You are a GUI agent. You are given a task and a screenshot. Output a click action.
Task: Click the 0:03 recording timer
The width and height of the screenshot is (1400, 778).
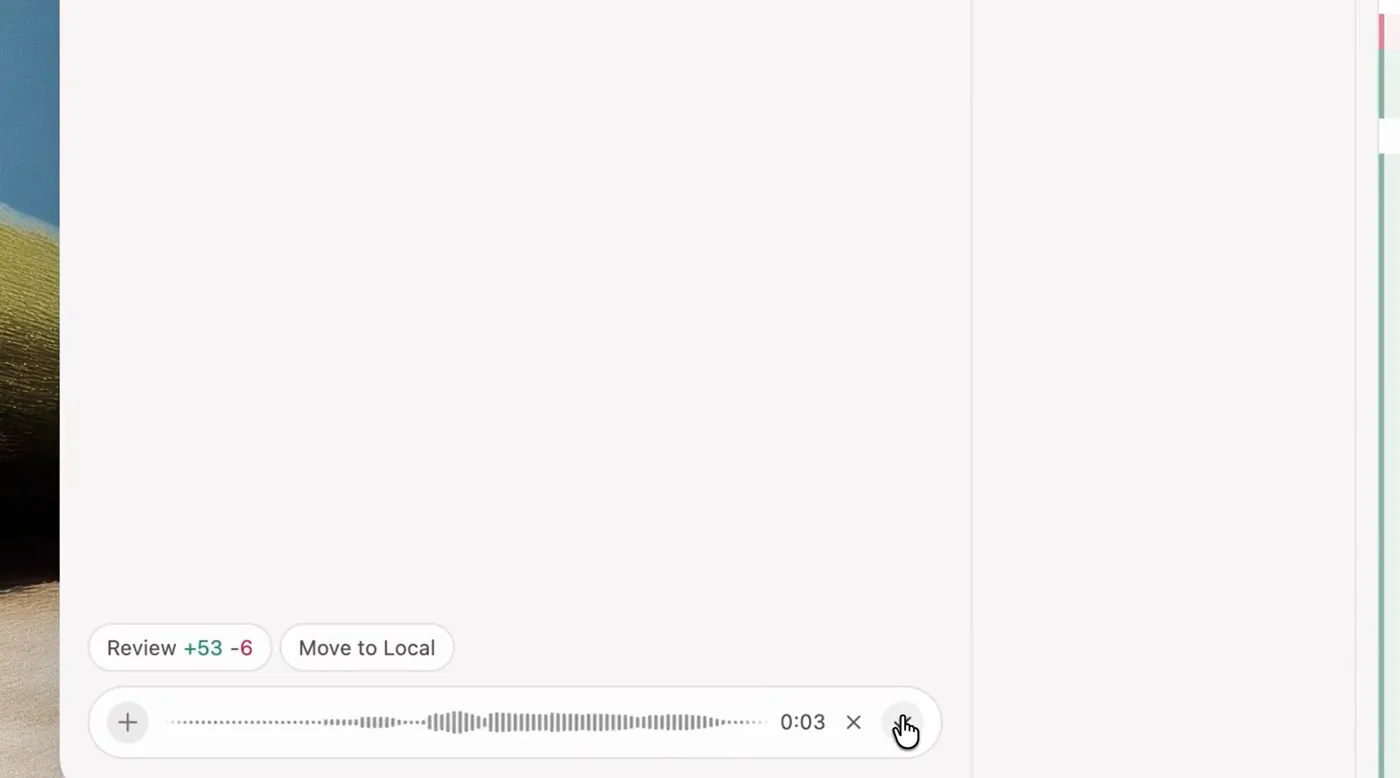[803, 722]
